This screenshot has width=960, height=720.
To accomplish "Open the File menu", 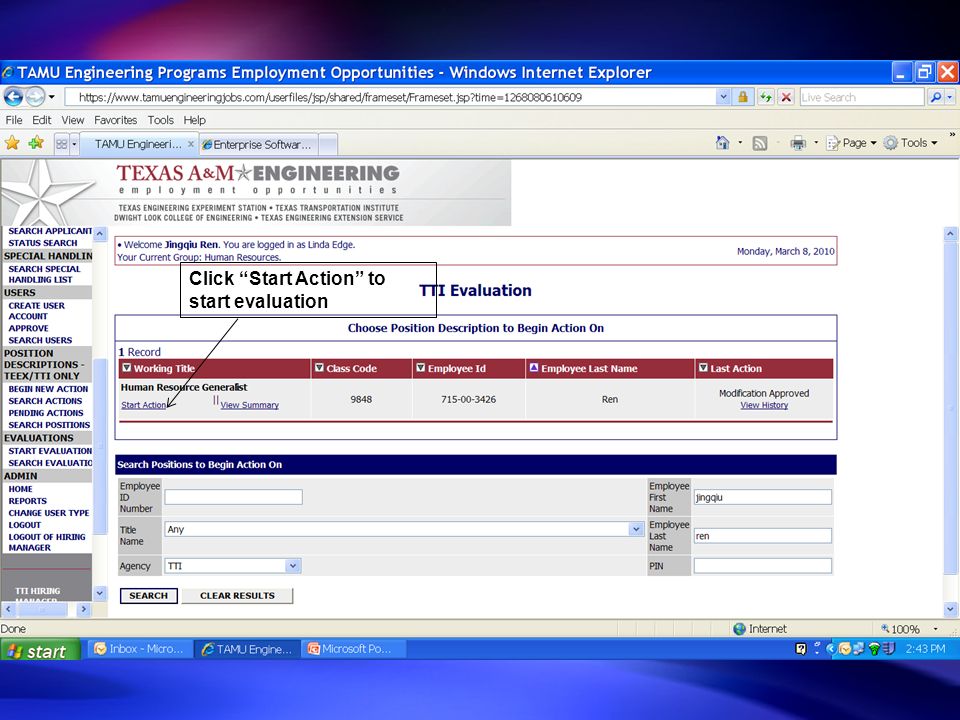I will 13,120.
